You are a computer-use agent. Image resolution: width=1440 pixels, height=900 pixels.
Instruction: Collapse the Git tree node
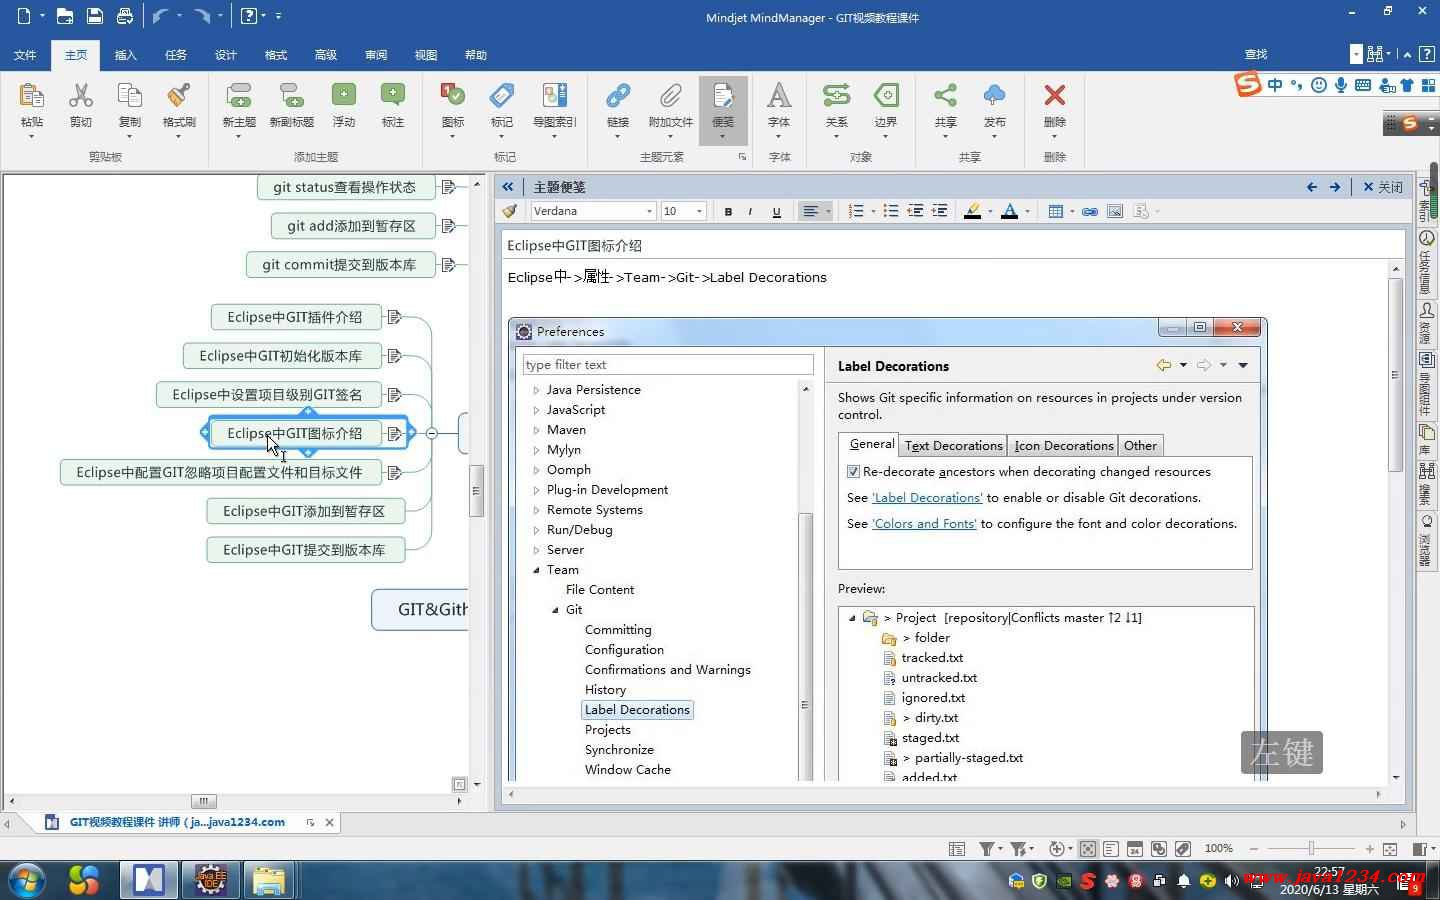tap(555, 610)
